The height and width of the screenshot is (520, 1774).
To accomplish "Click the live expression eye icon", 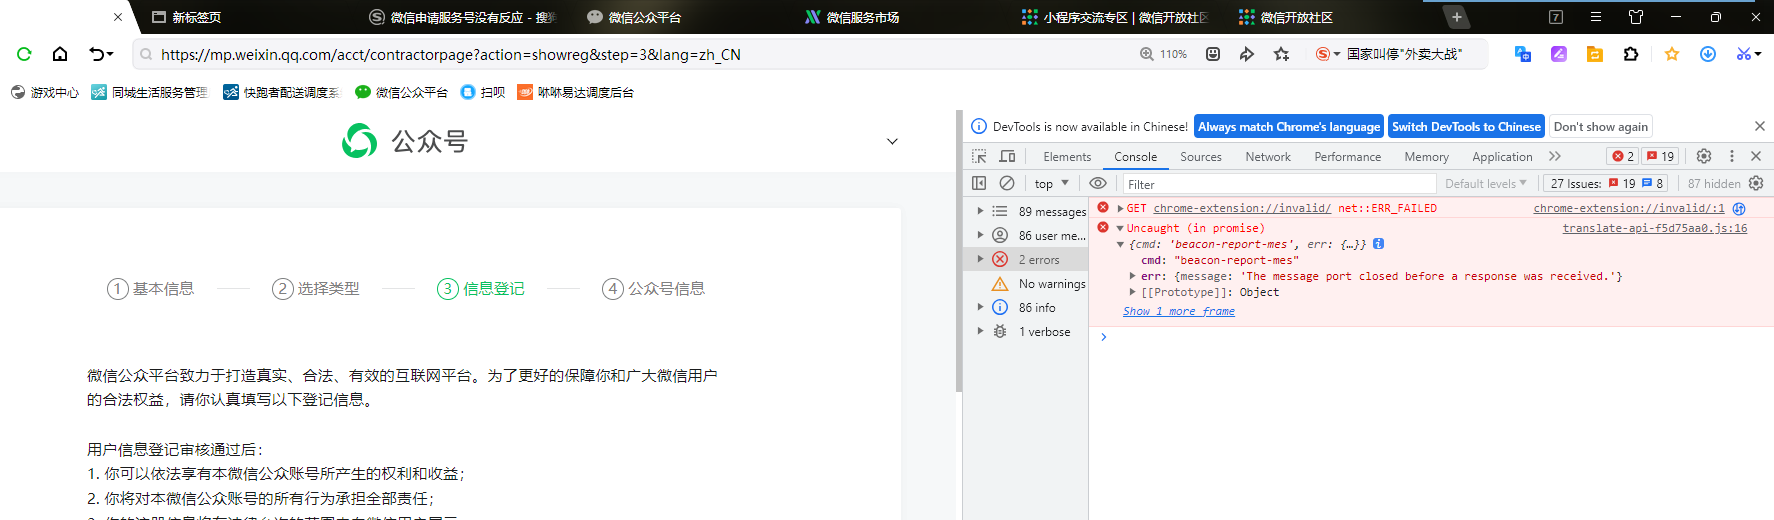I will (x=1097, y=183).
